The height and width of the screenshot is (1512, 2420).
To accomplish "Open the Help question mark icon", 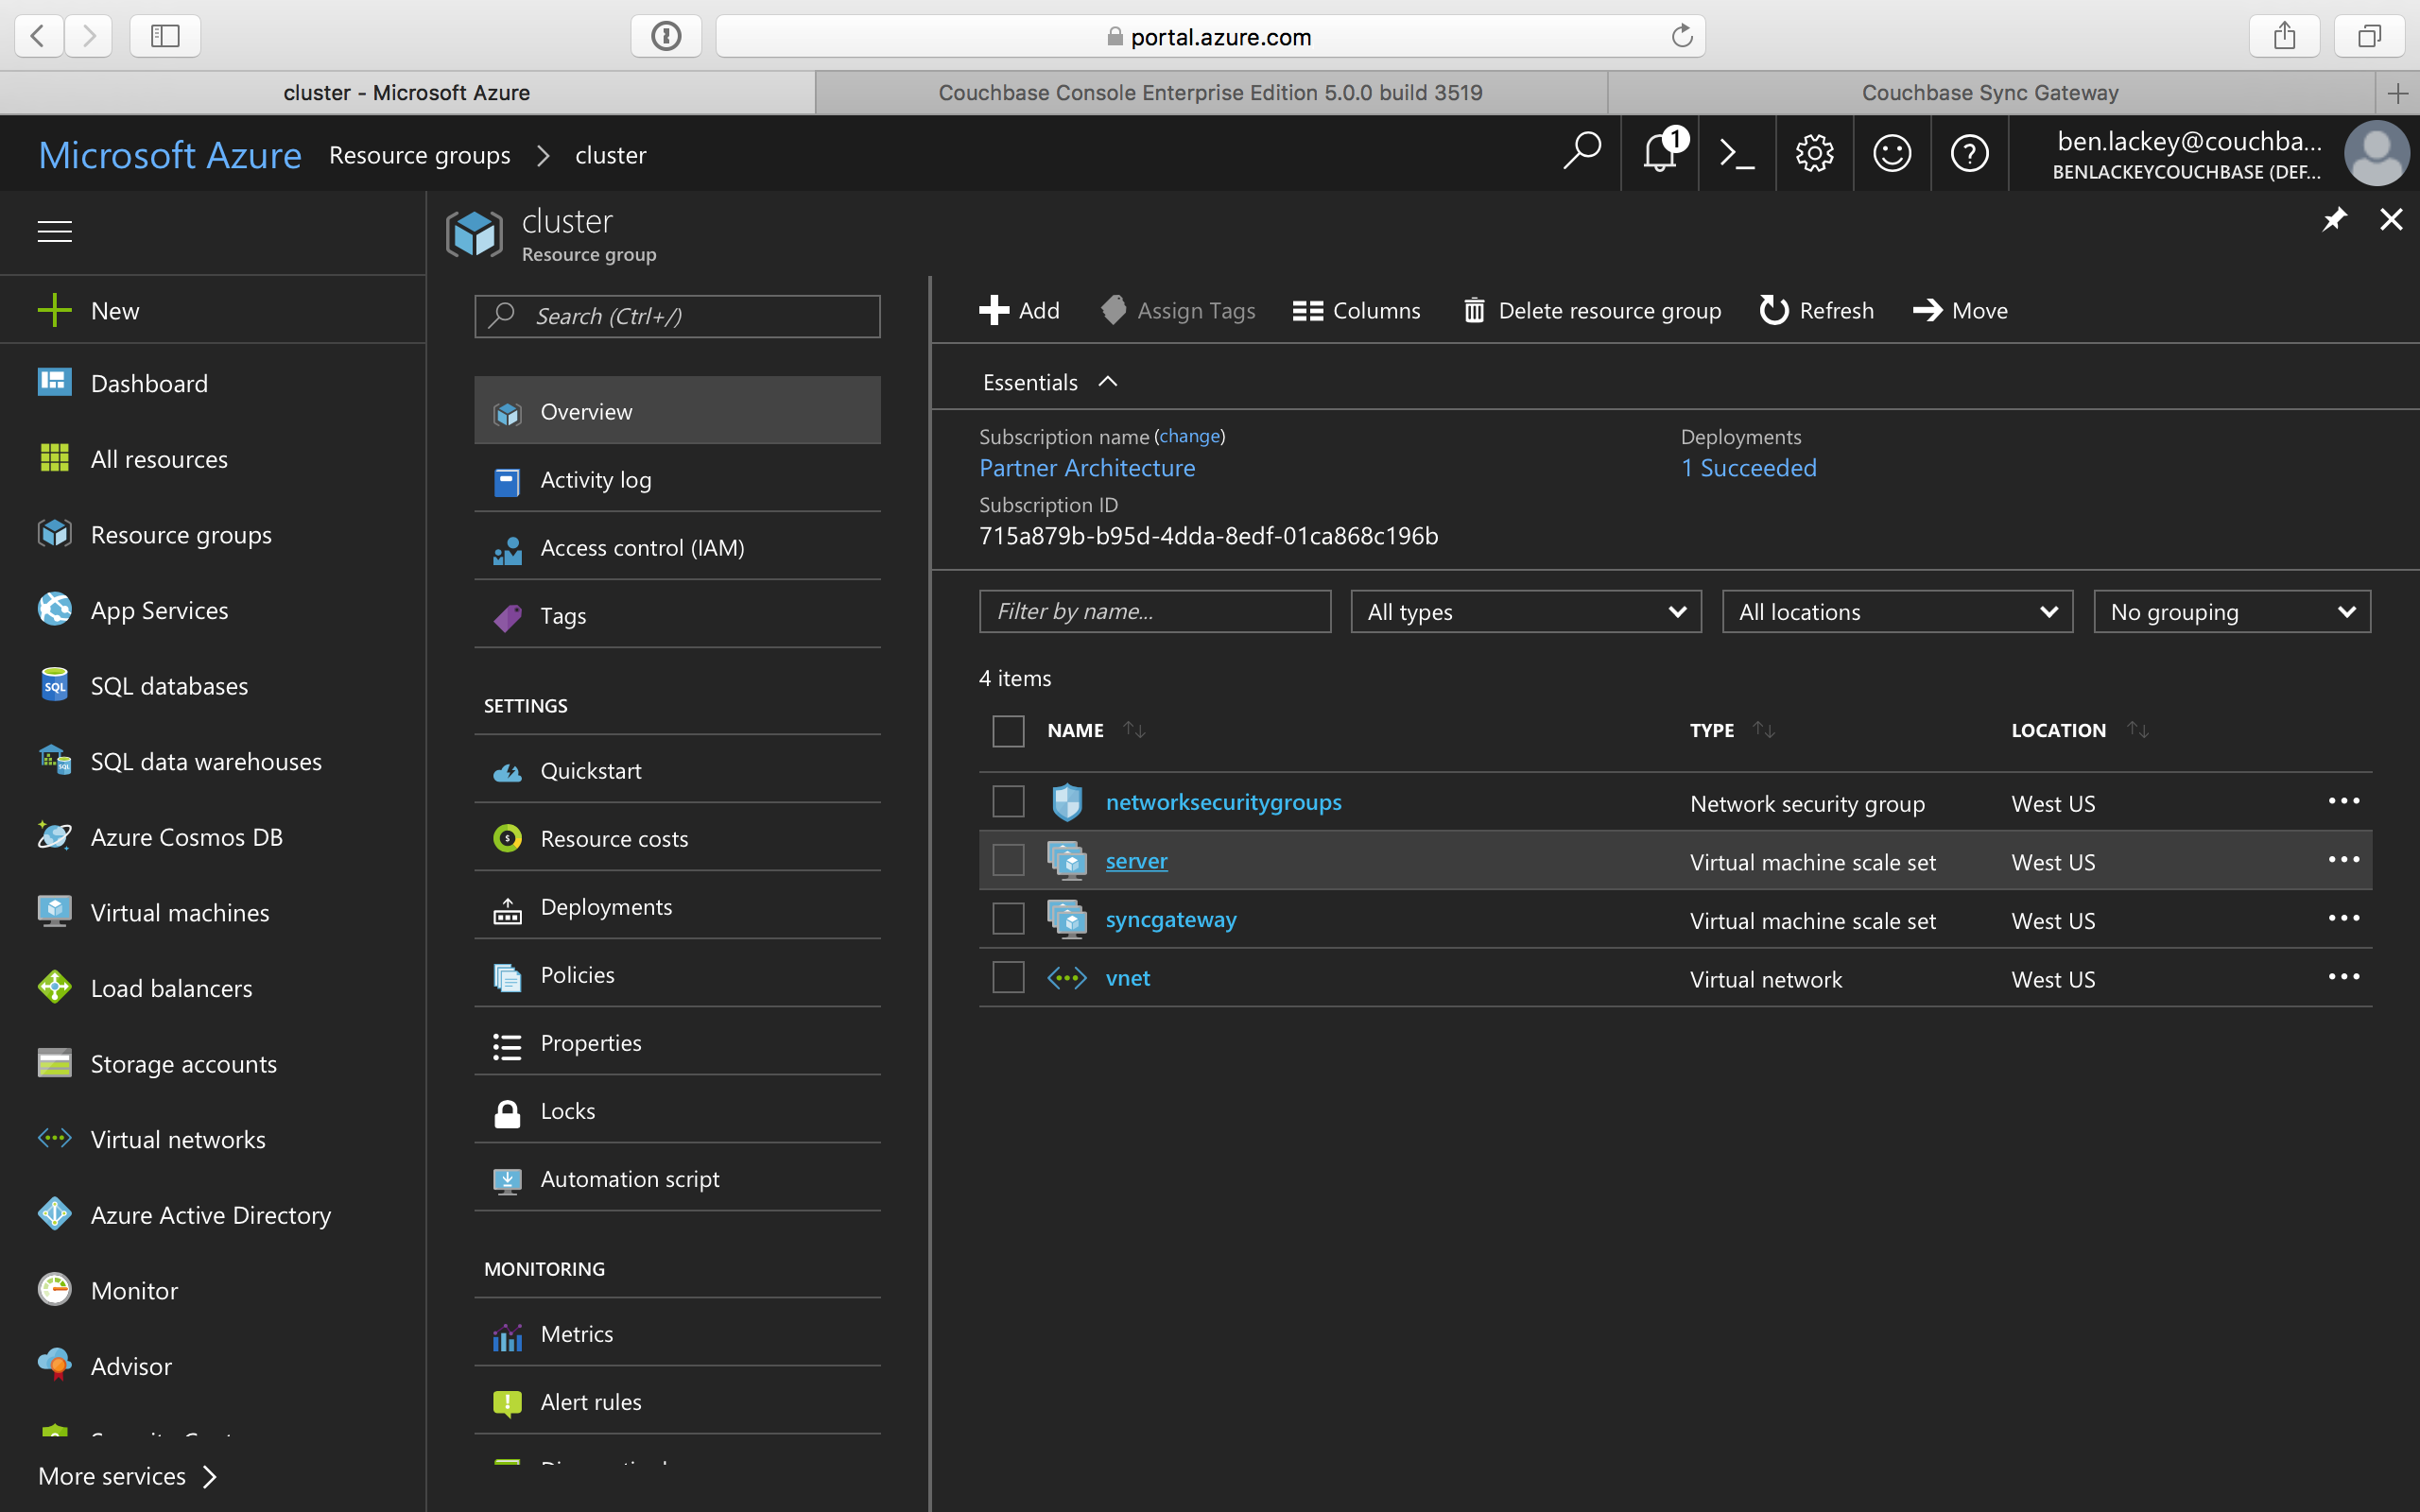I will (1969, 153).
